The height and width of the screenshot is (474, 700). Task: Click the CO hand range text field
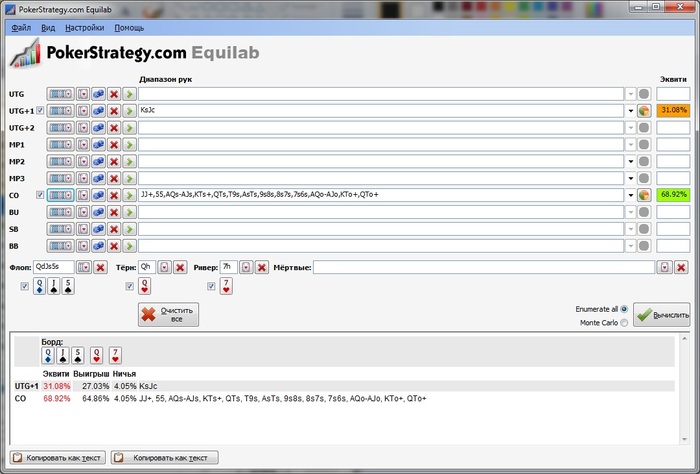[381, 195]
